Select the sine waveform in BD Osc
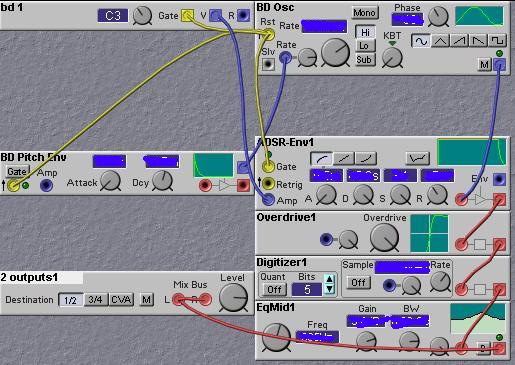Screen dimensions: 515x365 421,41
